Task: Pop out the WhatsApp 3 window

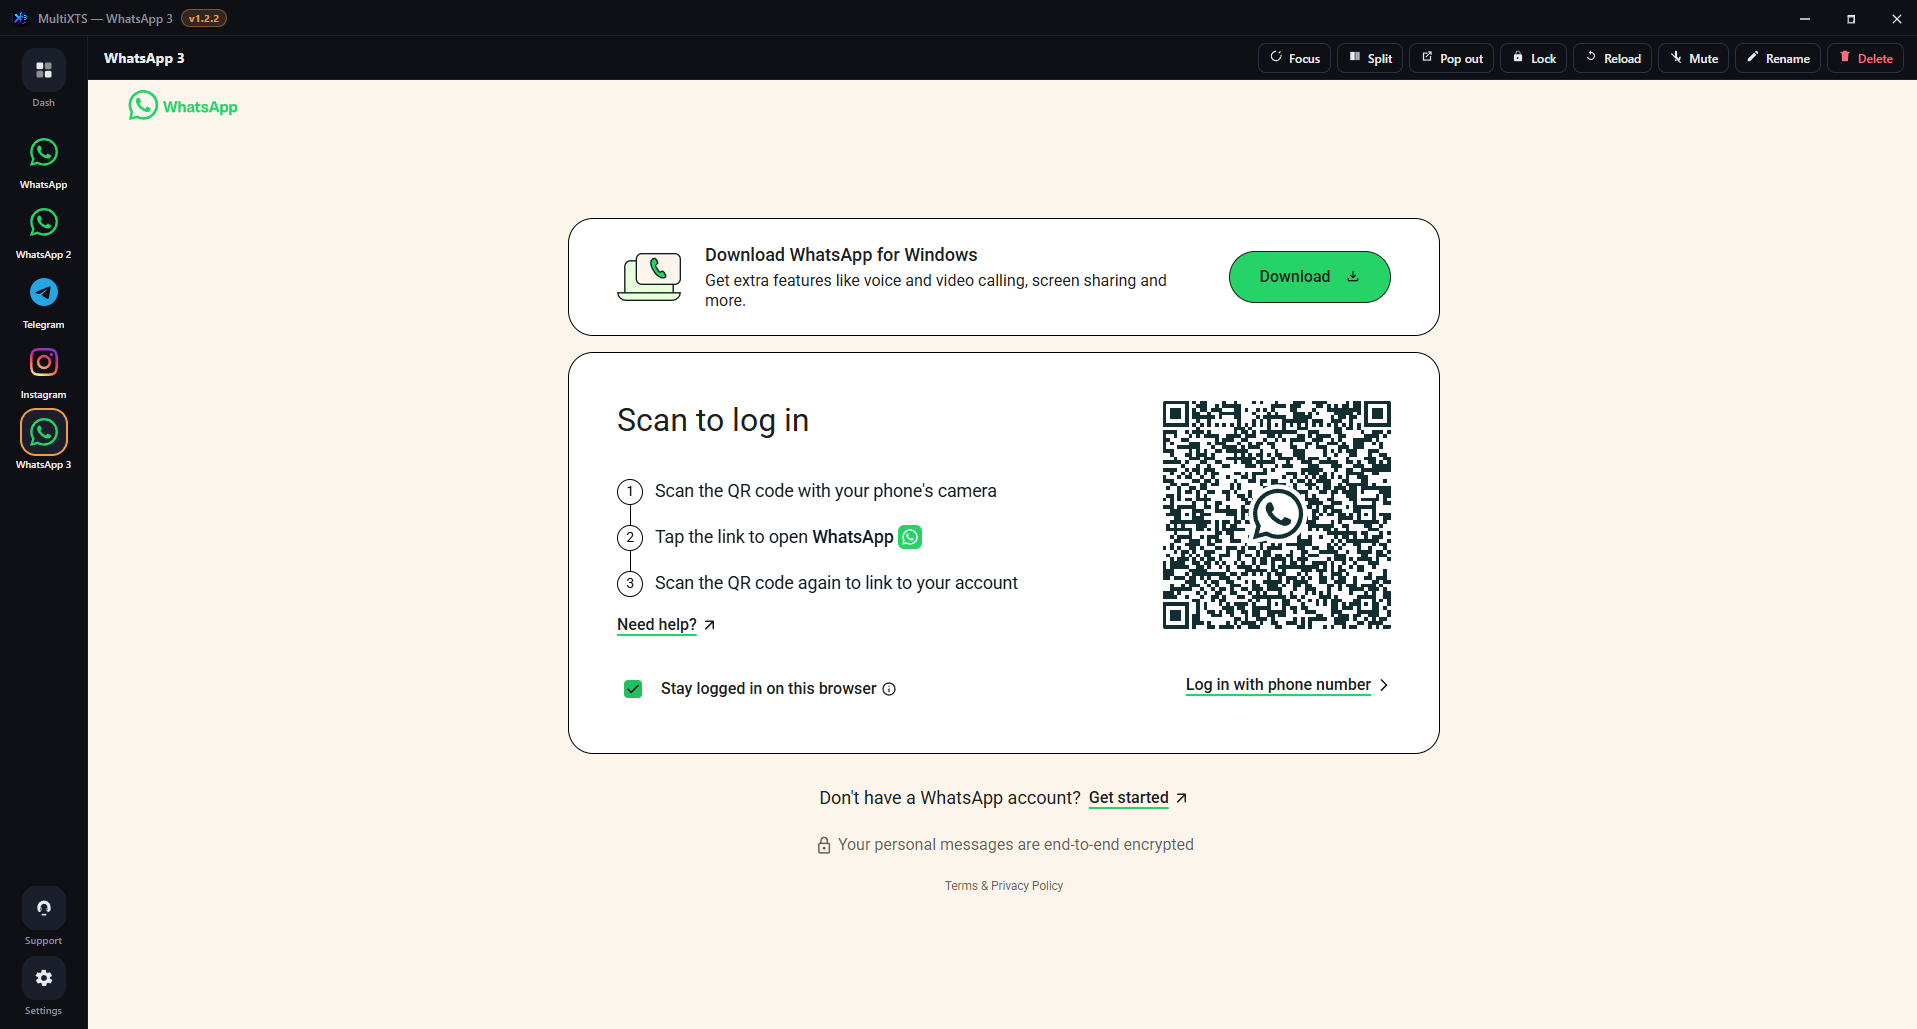Action: coord(1452,58)
